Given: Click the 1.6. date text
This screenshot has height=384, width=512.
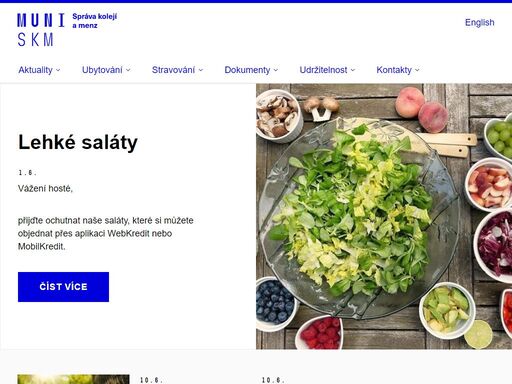Looking at the screenshot, I should pos(27,173).
